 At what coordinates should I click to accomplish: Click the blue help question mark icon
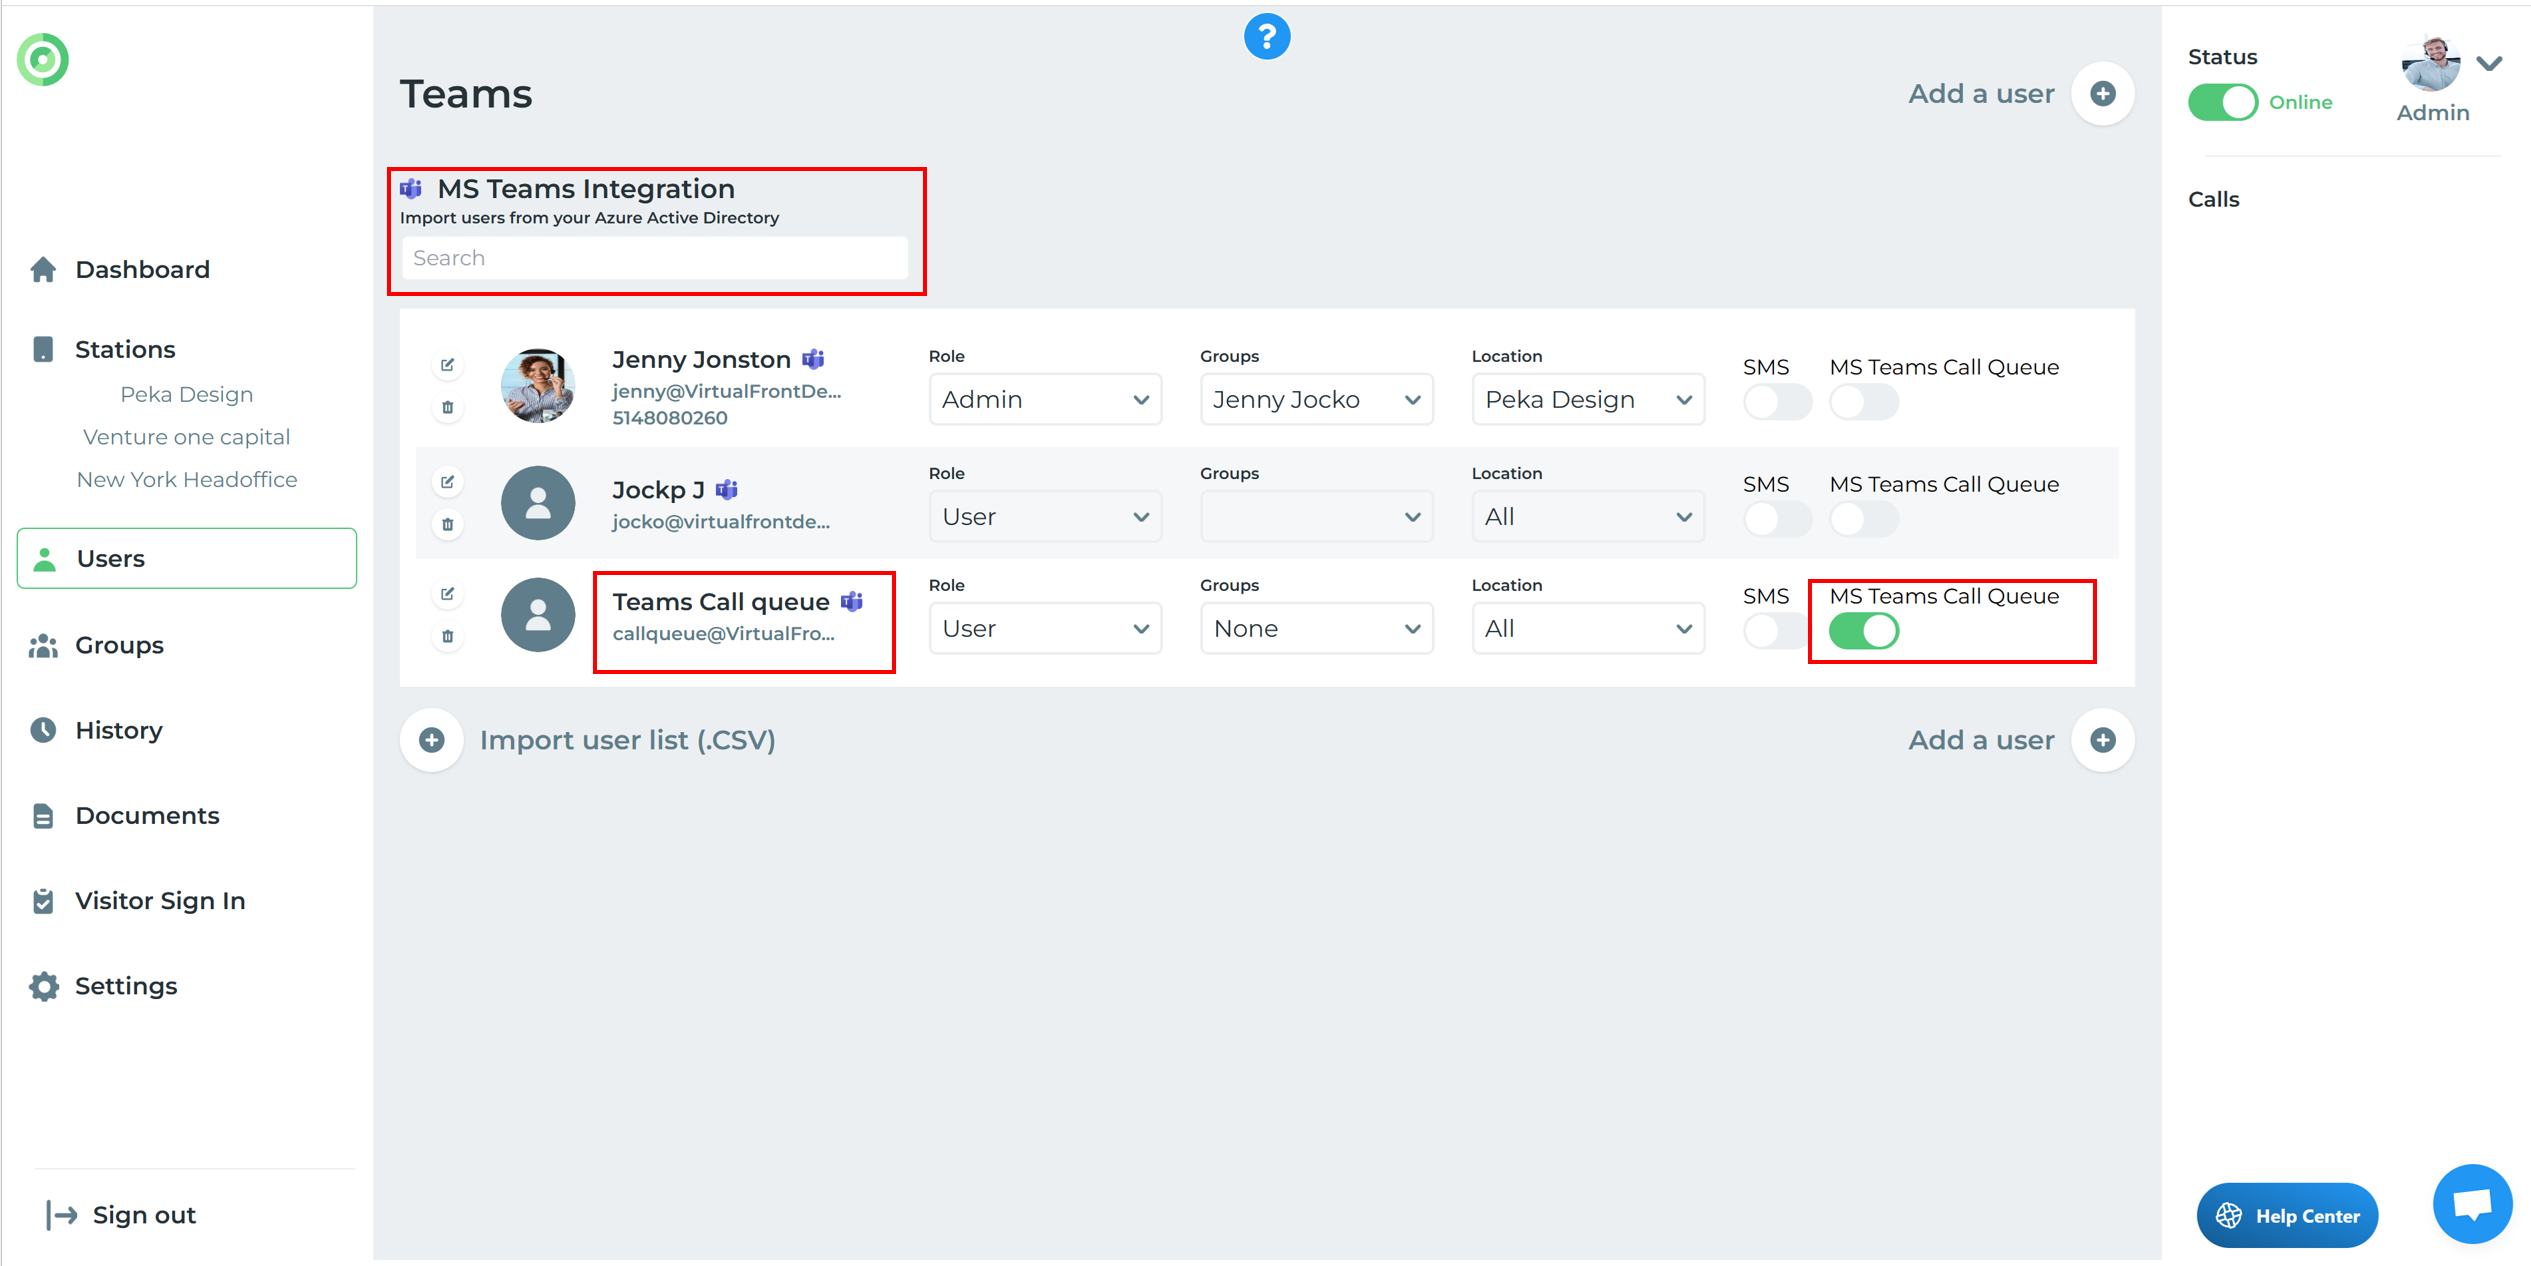click(1266, 38)
